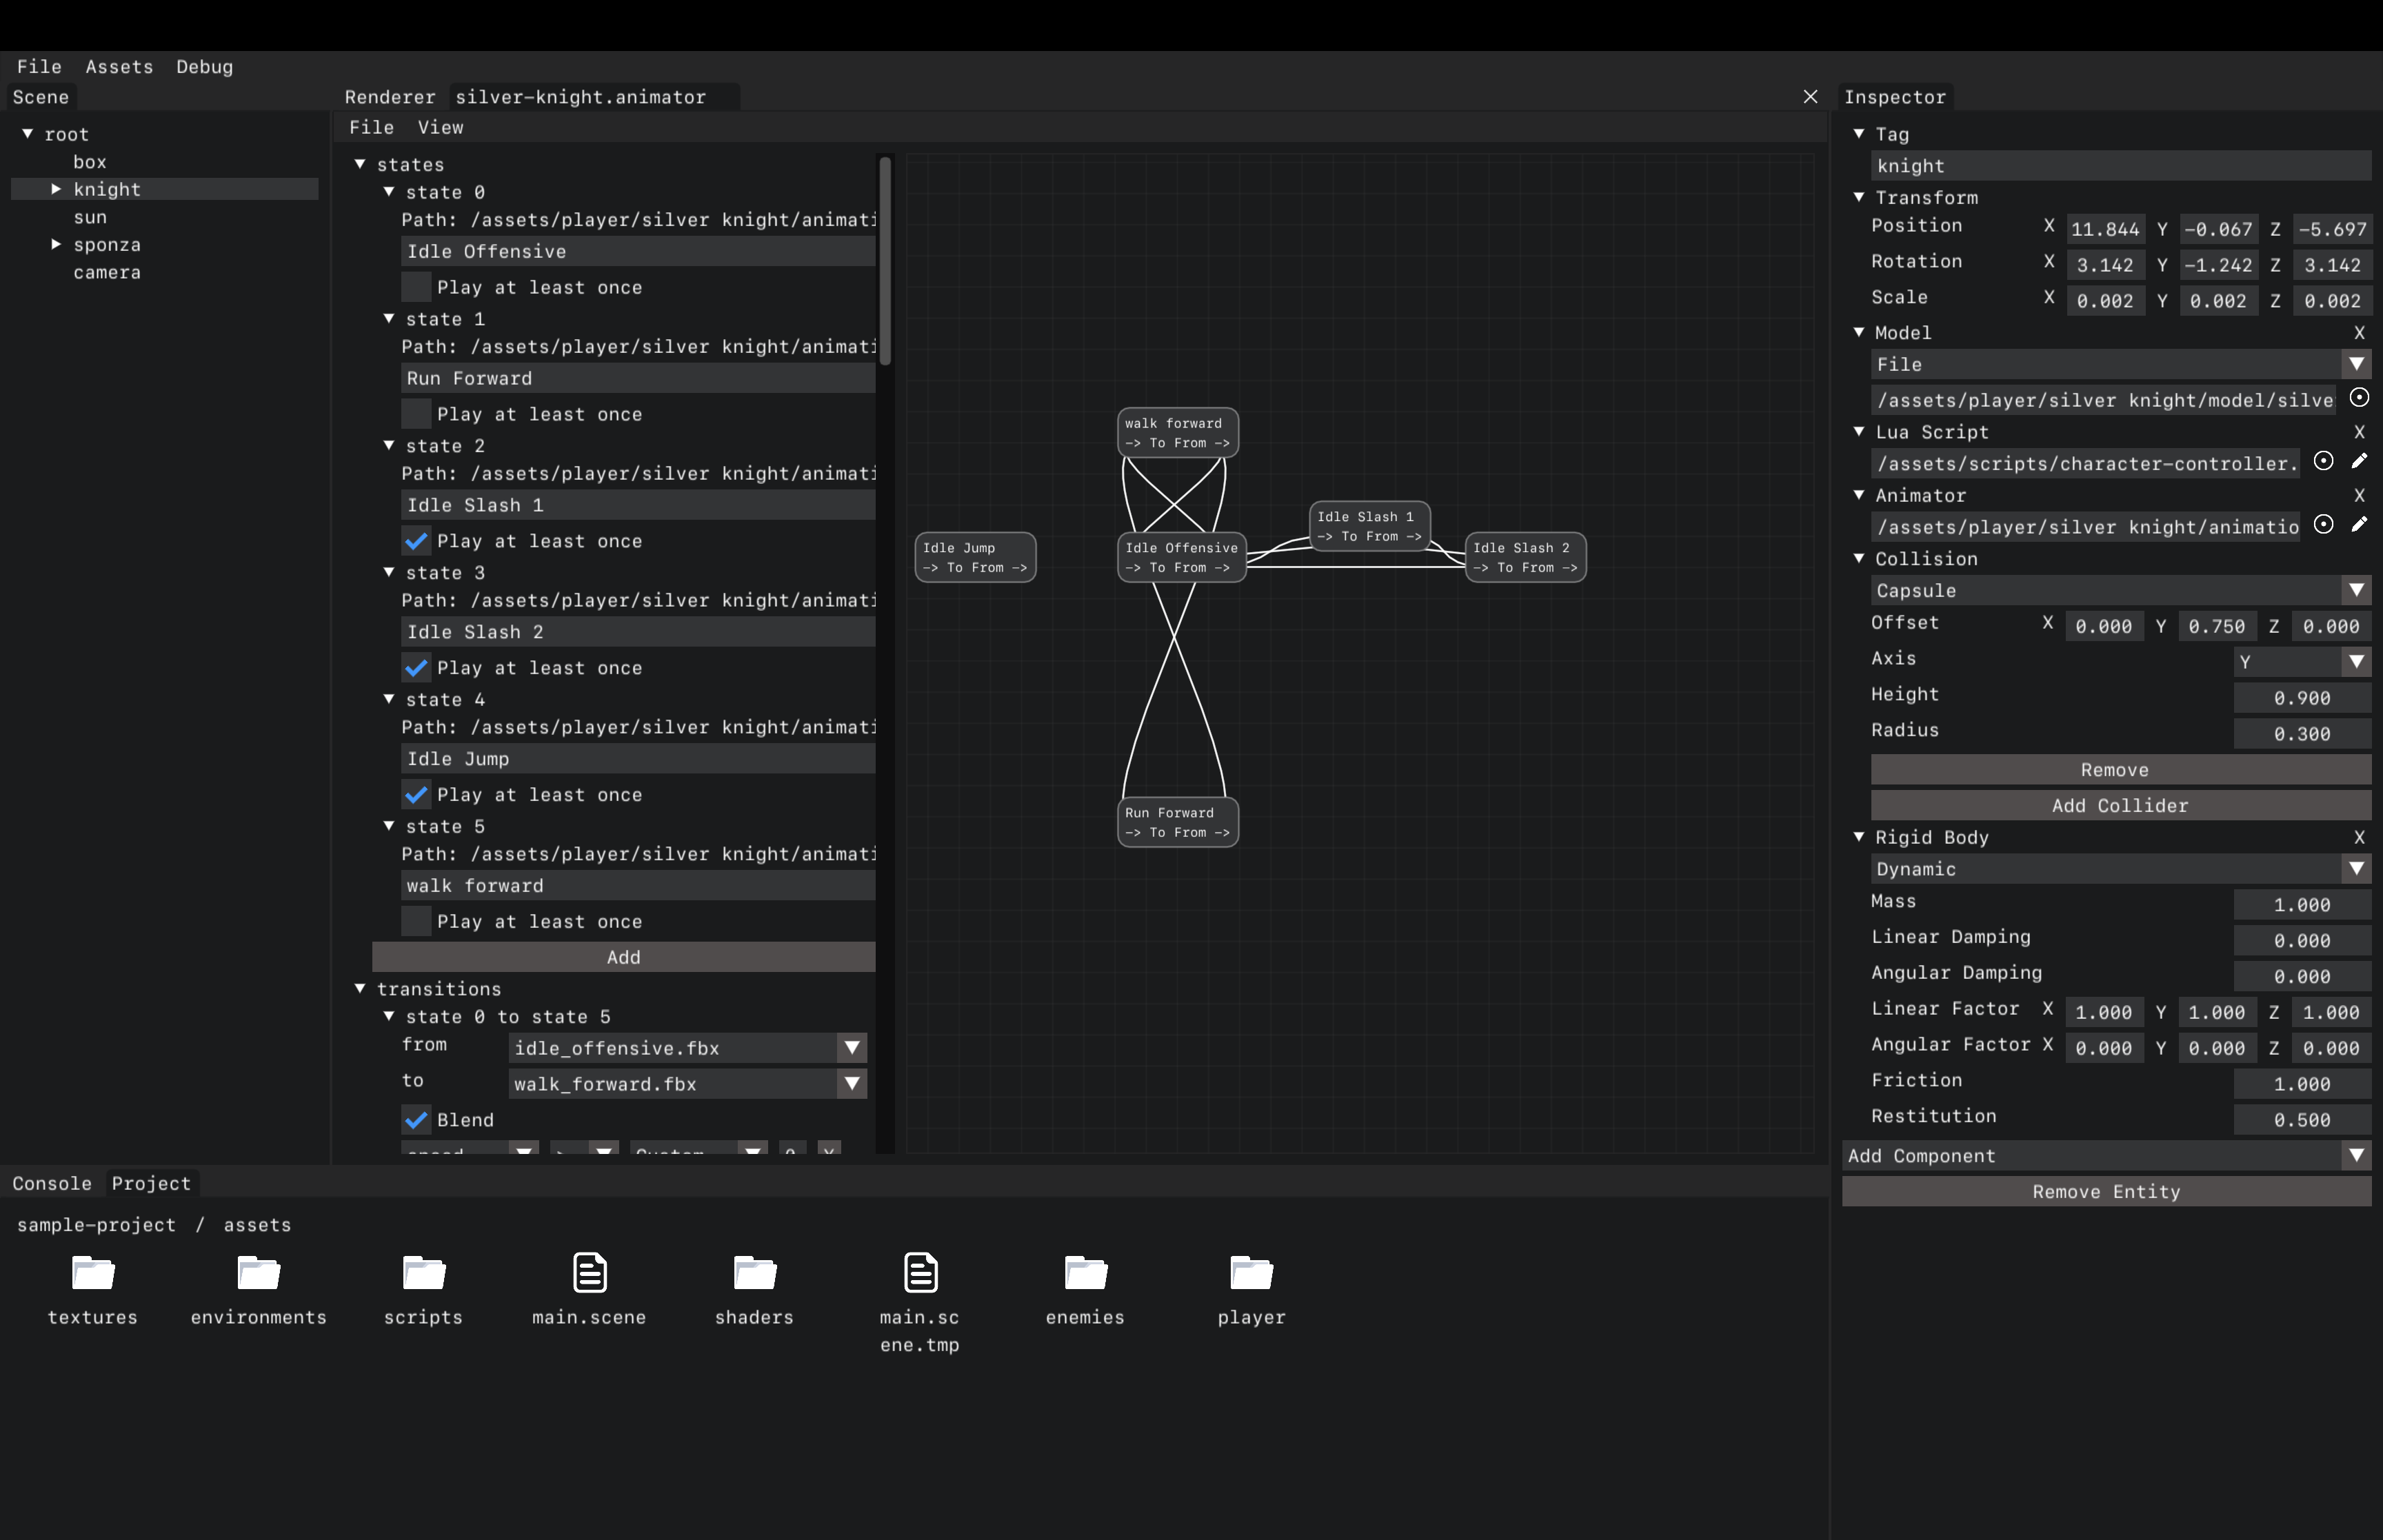The width and height of the screenshot is (2383, 1540).
Task: Open the textures folder icon
Action: pos(93,1274)
